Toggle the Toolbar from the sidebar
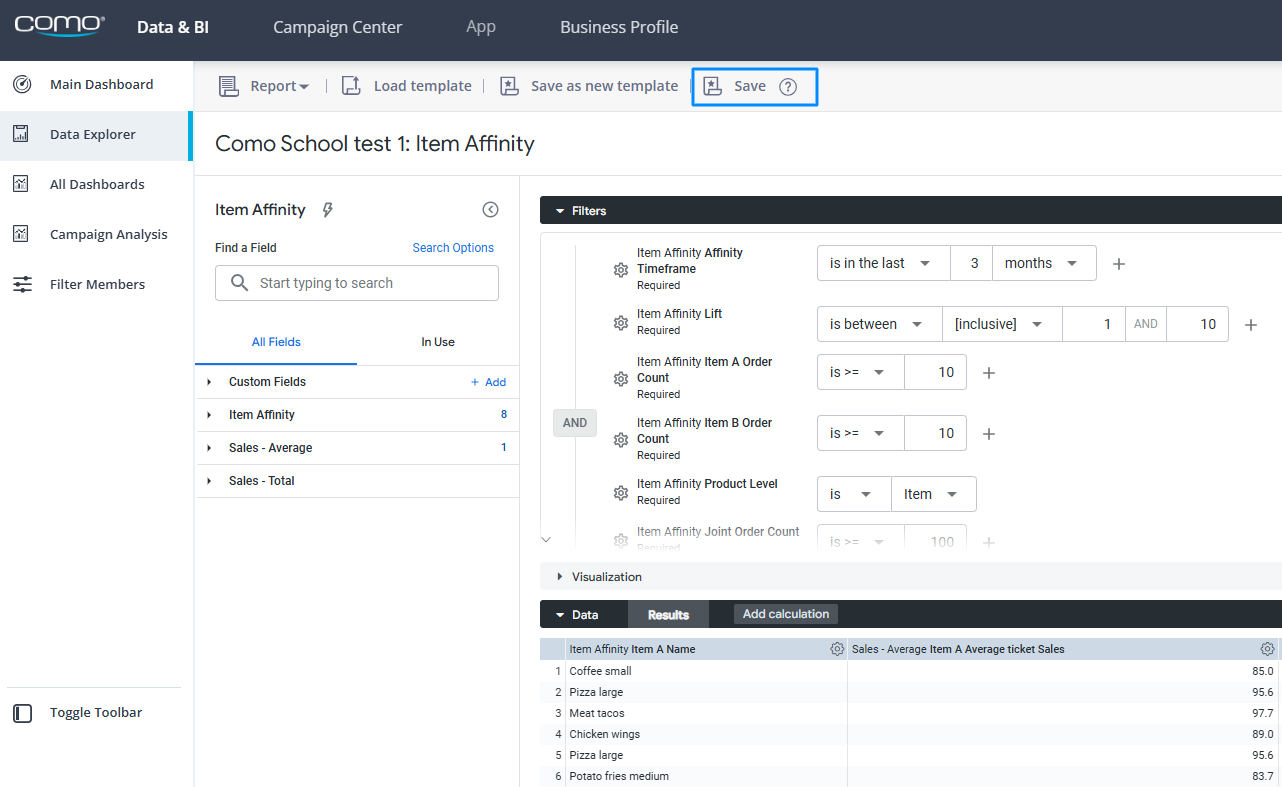1282x787 pixels. [x=96, y=713]
